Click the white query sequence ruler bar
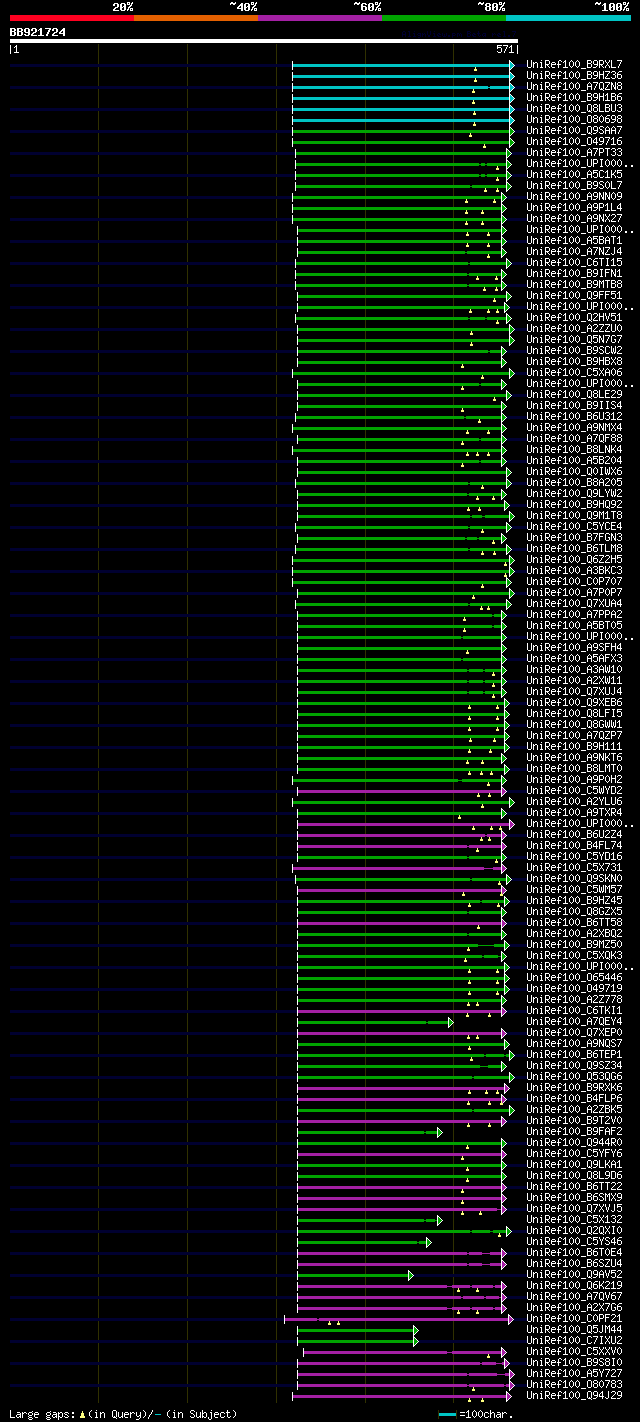 point(263,41)
